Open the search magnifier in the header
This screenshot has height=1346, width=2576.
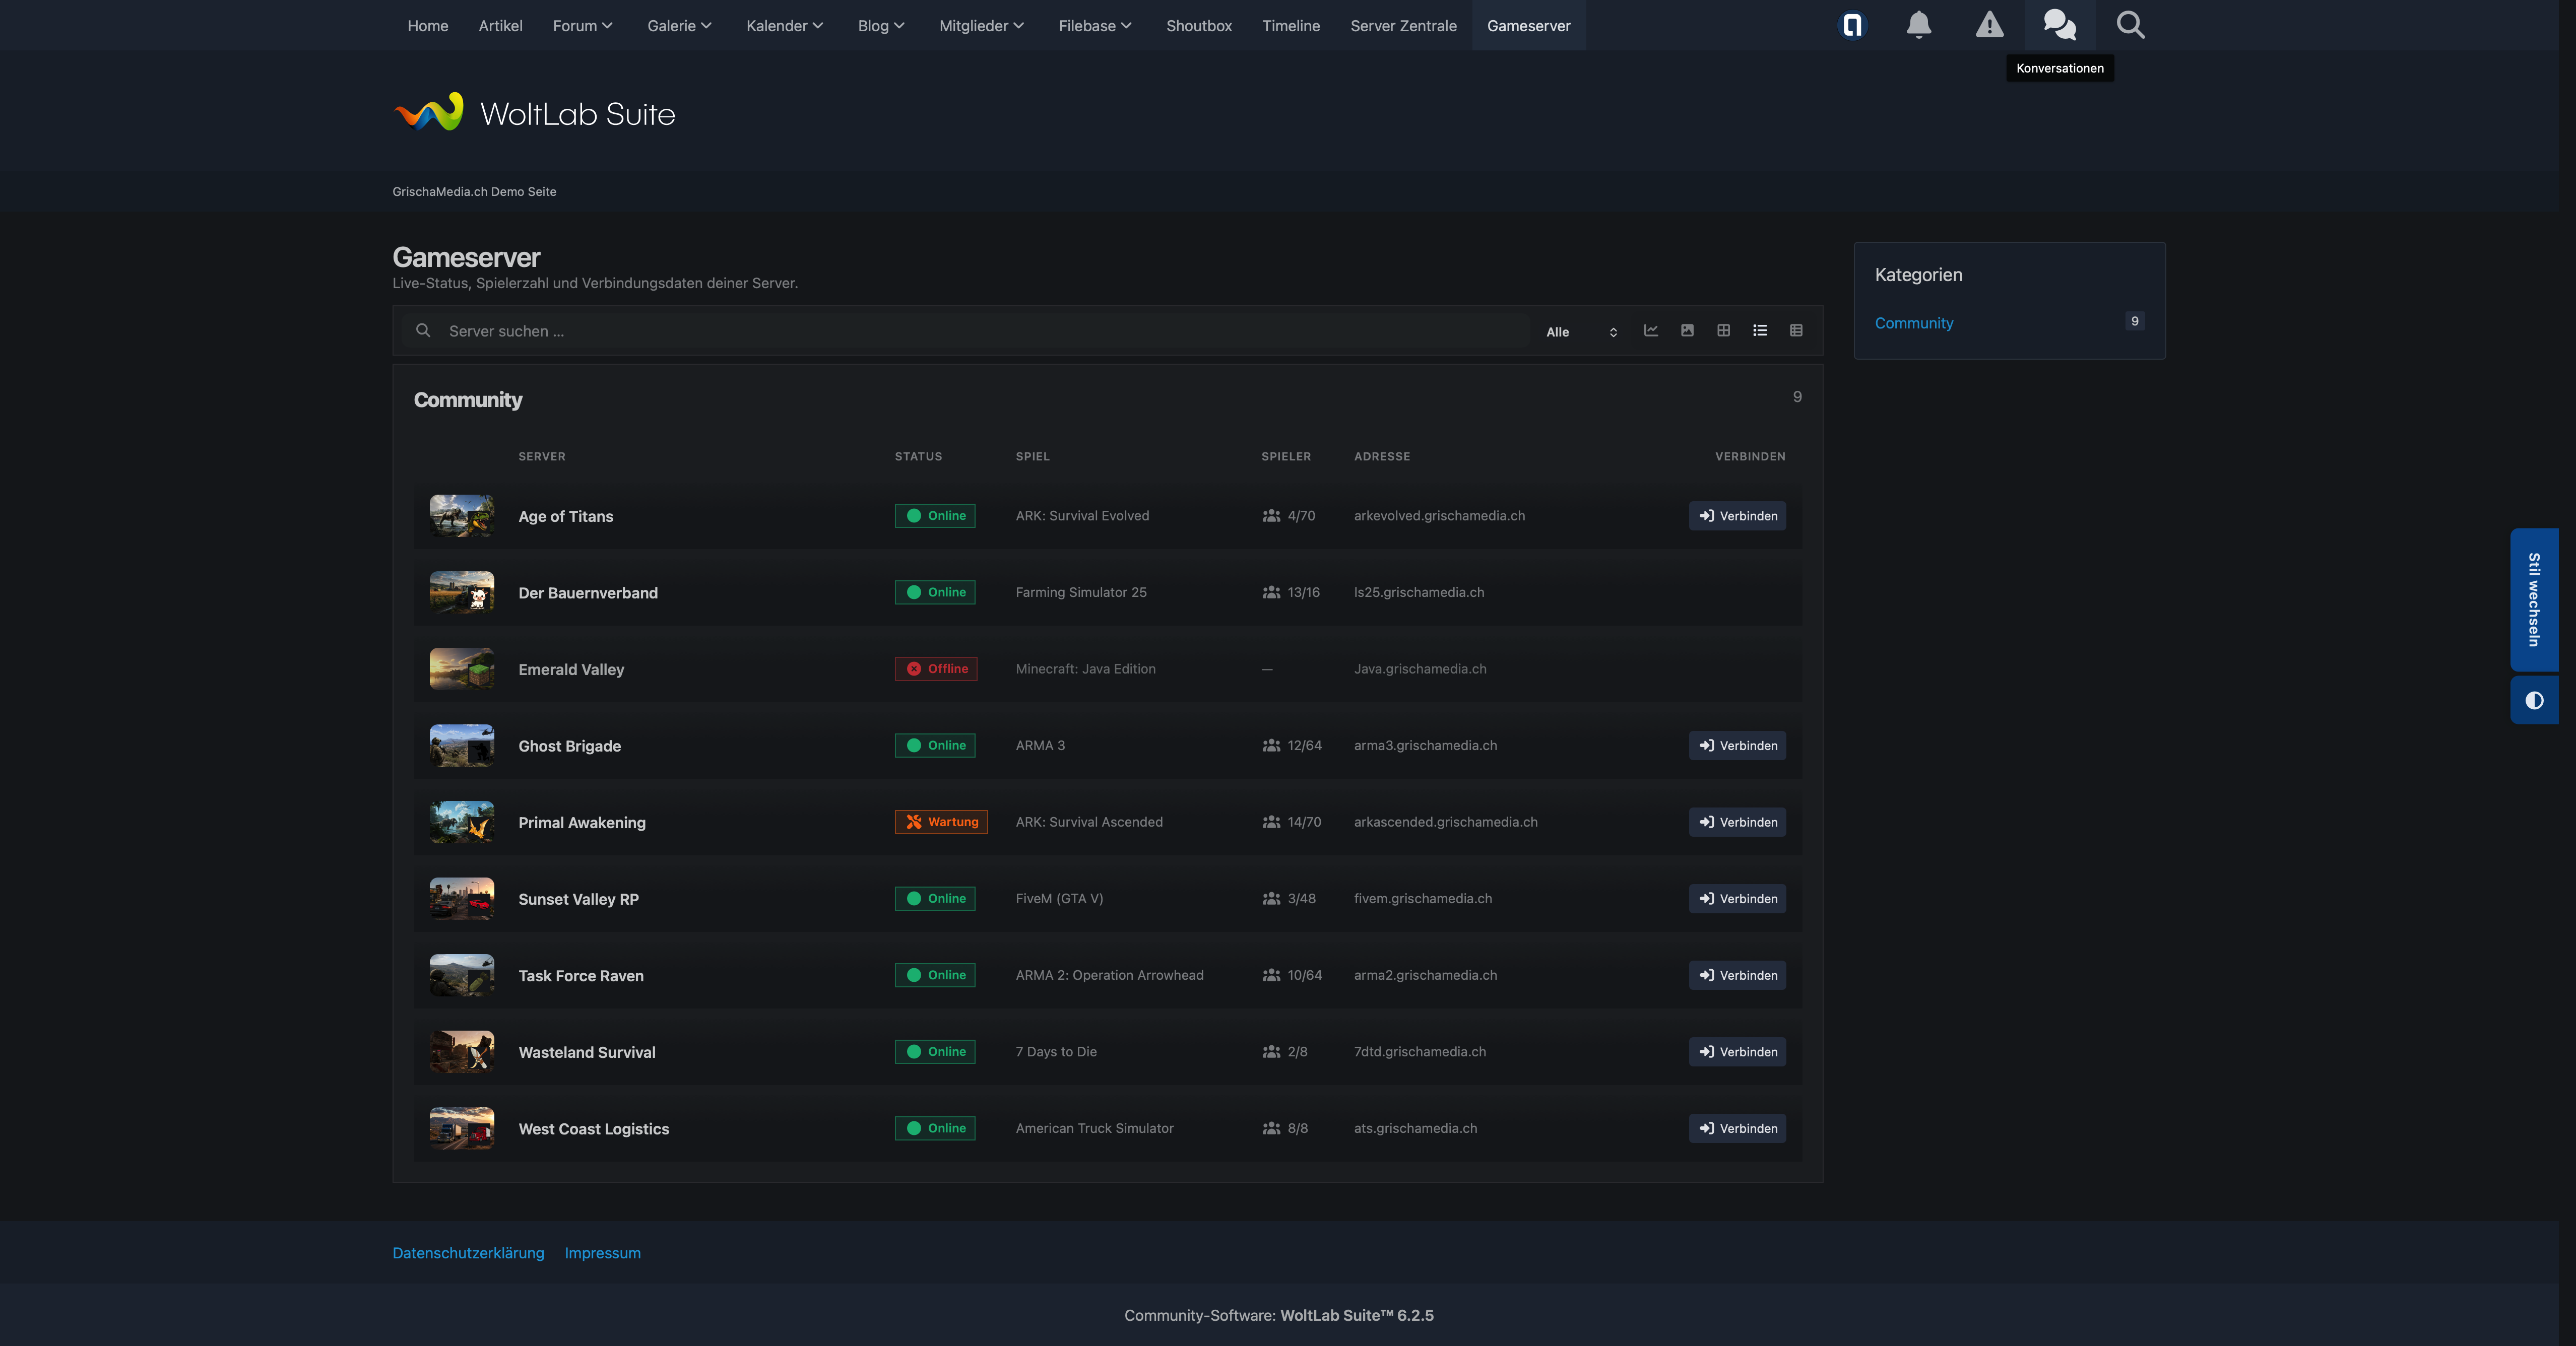(x=2131, y=25)
